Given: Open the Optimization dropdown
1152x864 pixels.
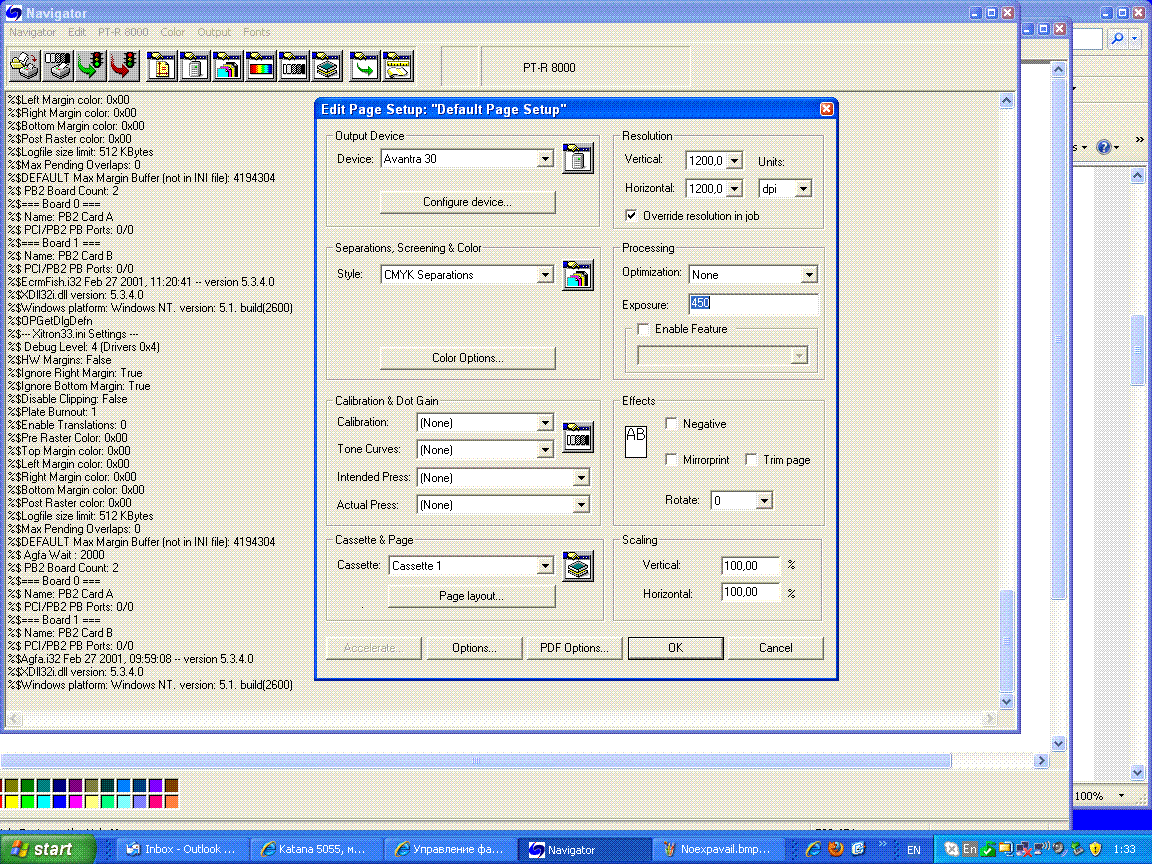Looking at the screenshot, I should click(x=809, y=275).
